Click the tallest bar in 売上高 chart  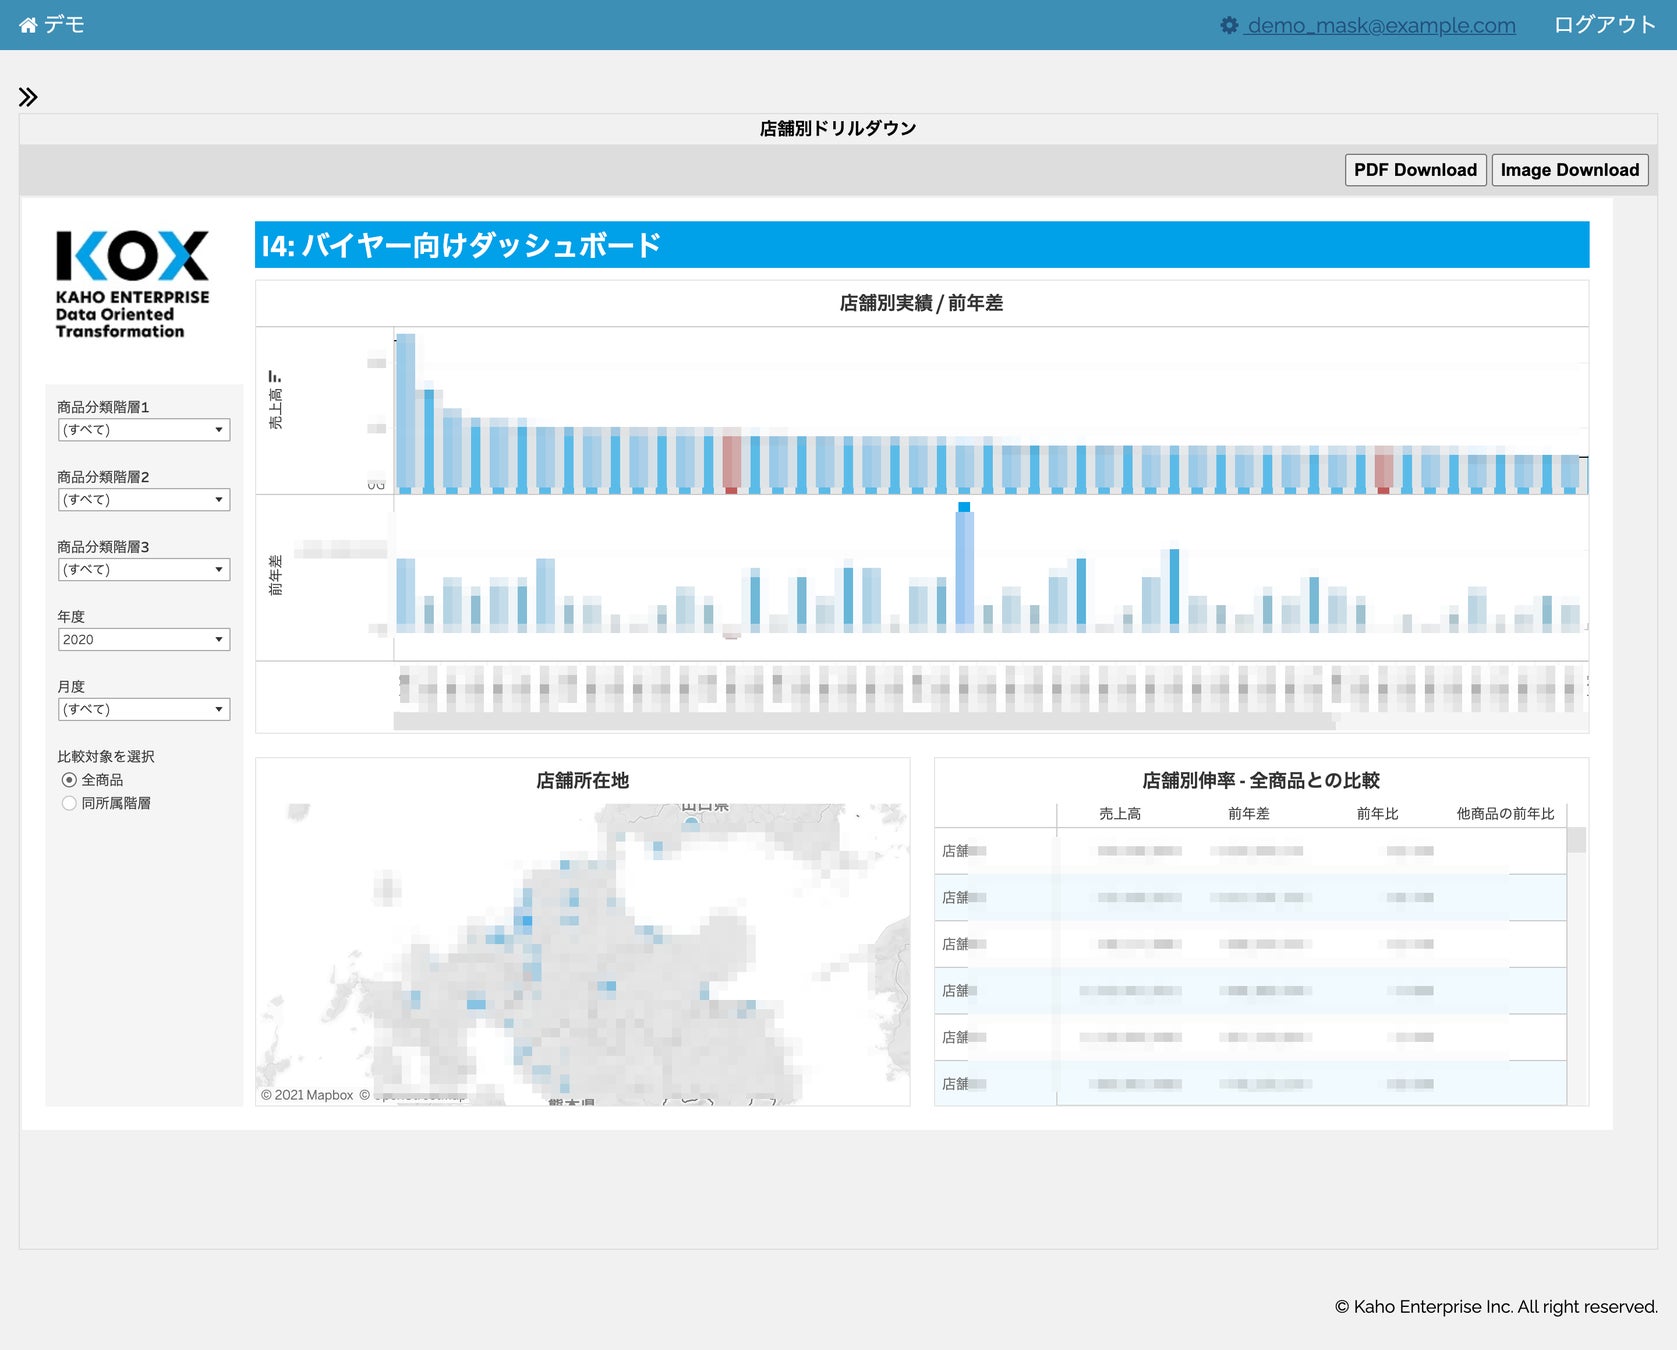click(405, 412)
